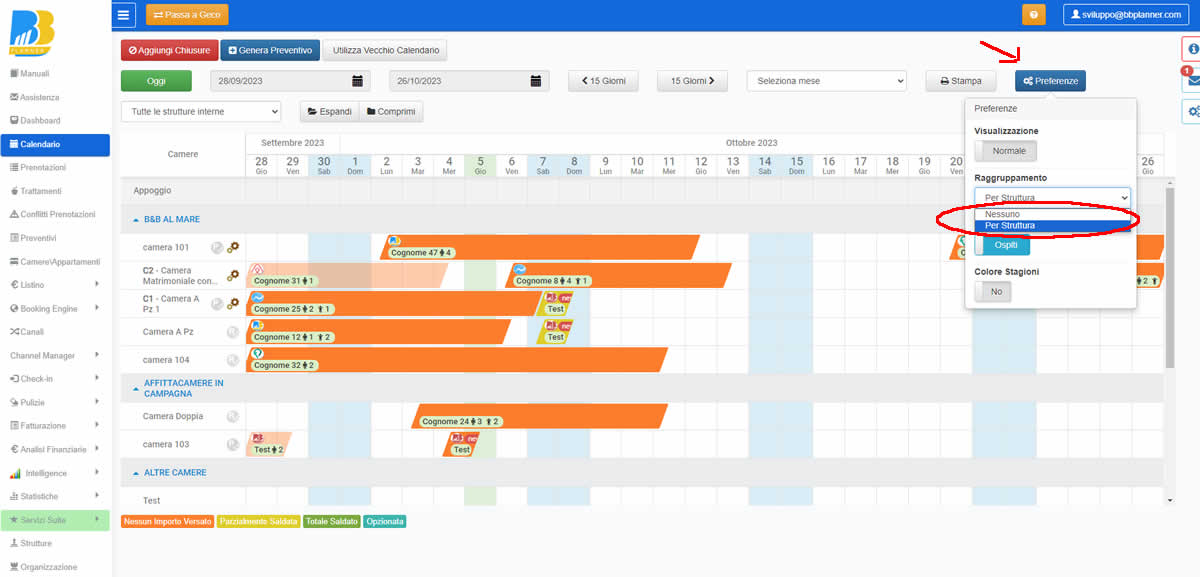Image resolution: width=1200 pixels, height=577 pixels.
Task: Click the gears icon next to camera 101
Action: [x=233, y=247]
